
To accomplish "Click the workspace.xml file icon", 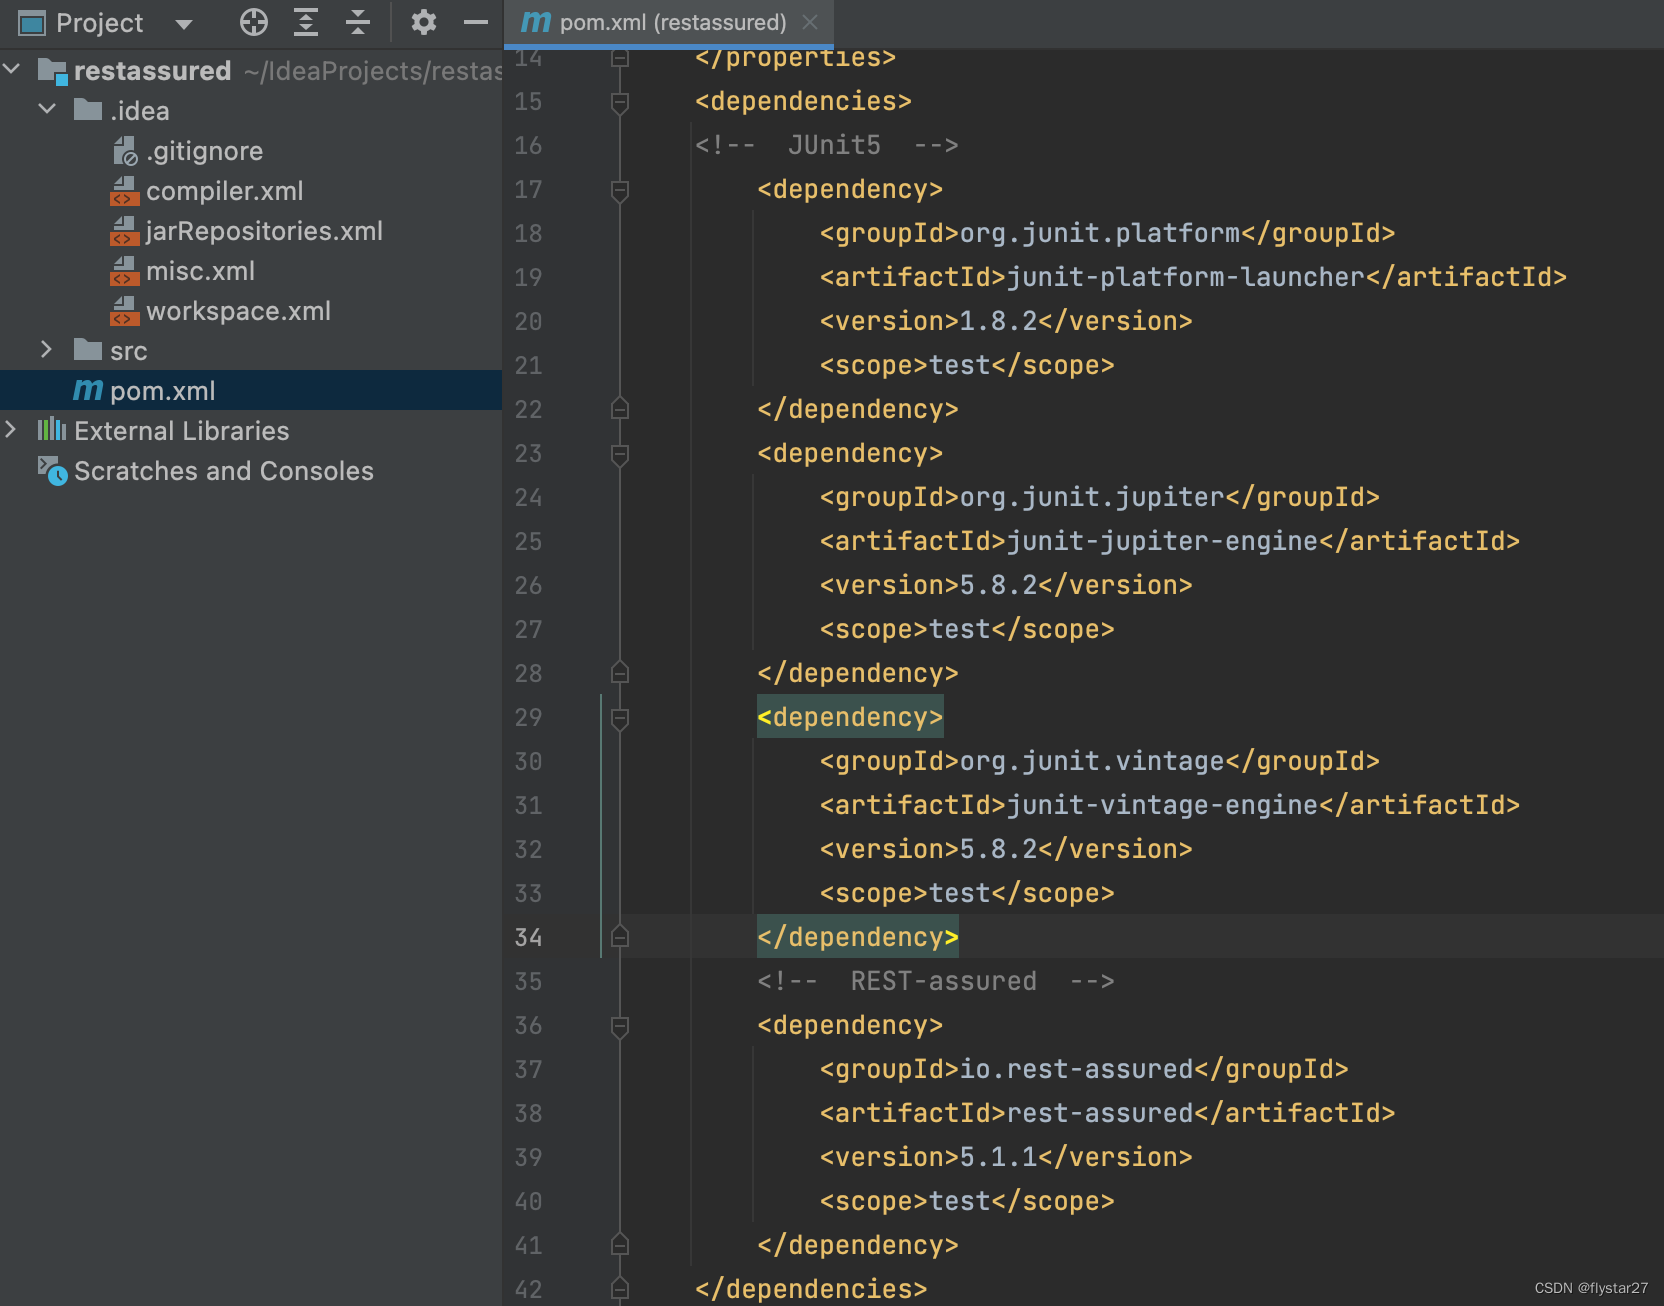I will pyautogui.click(x=125, y=311).
